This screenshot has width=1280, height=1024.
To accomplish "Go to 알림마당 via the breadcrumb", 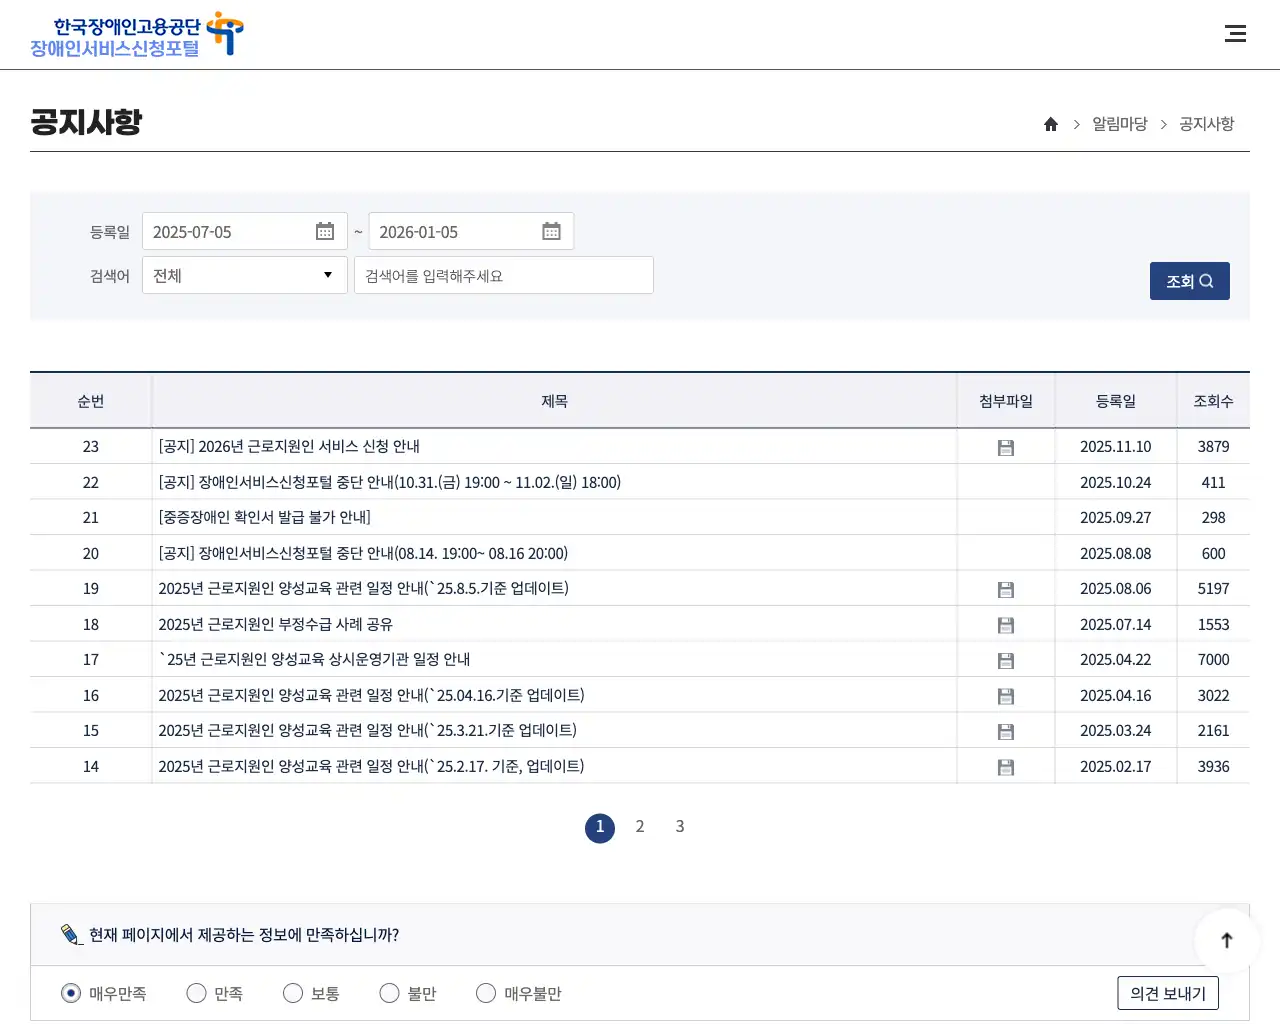I will (x=1119, y=123).
